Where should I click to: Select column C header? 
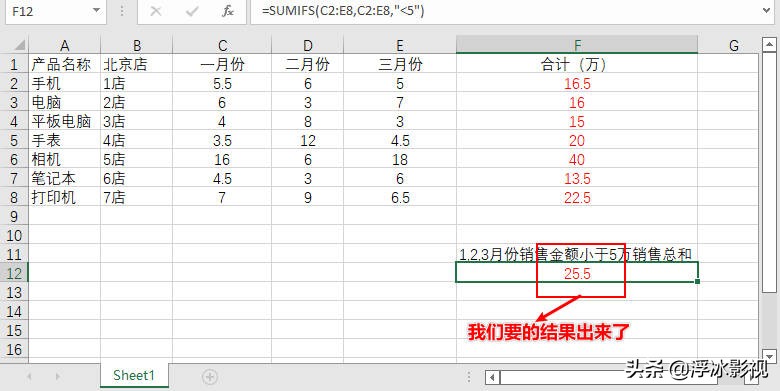pos(222,46)
